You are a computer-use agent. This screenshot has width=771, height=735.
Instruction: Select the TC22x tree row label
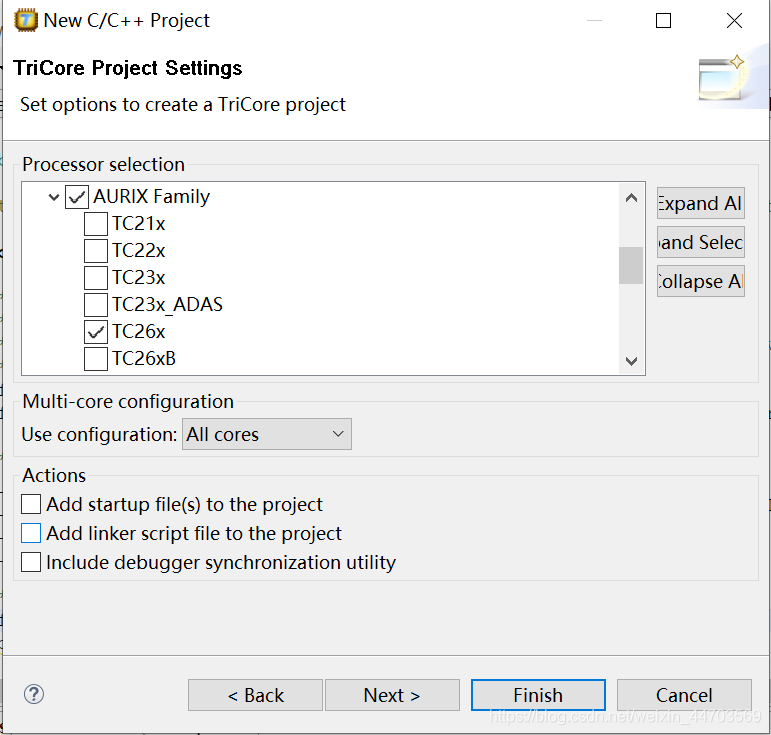pos(139,251)
